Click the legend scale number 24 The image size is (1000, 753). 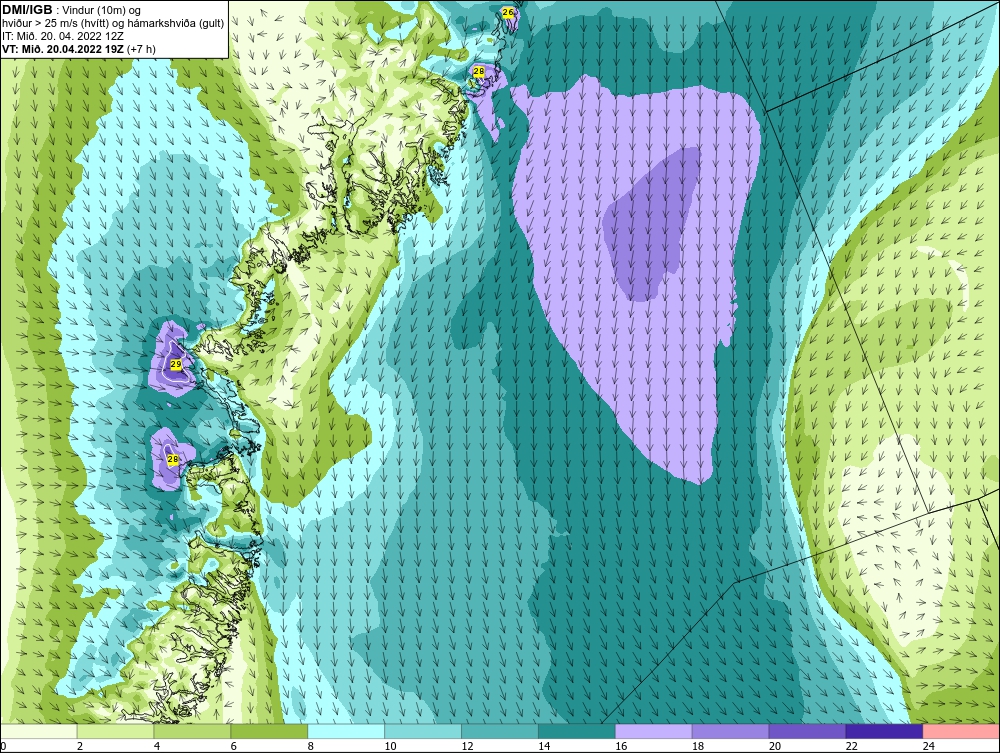pyautogui.click(x=929, y=746)
